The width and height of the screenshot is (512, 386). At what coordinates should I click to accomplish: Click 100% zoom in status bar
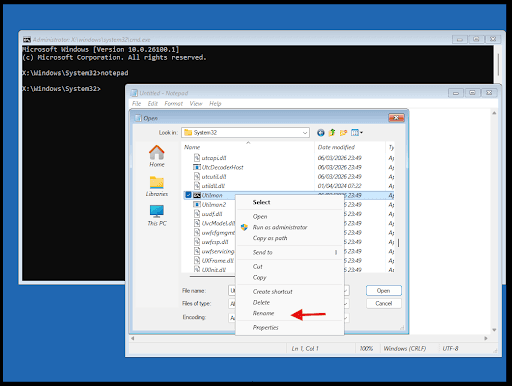(366, 349)
